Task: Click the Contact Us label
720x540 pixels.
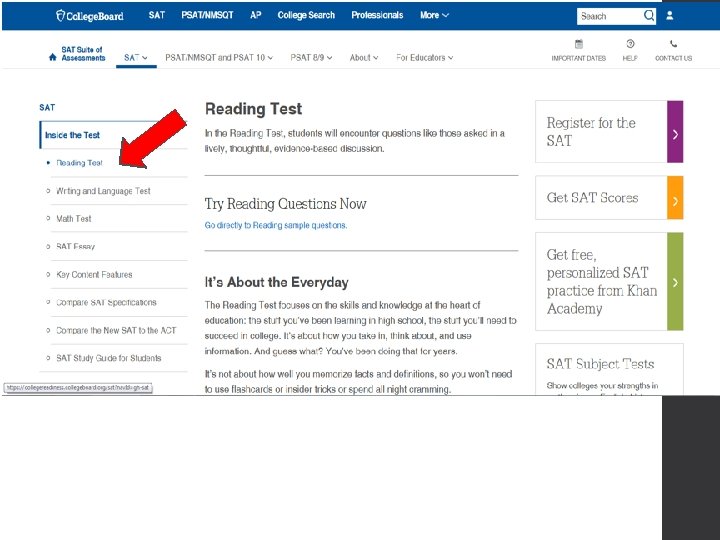Action: click(673, 58)
